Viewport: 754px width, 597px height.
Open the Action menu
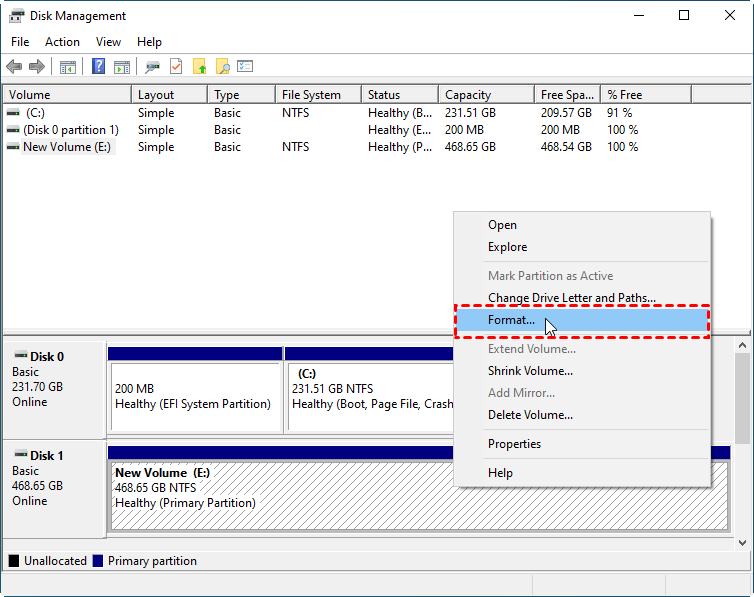62,42
